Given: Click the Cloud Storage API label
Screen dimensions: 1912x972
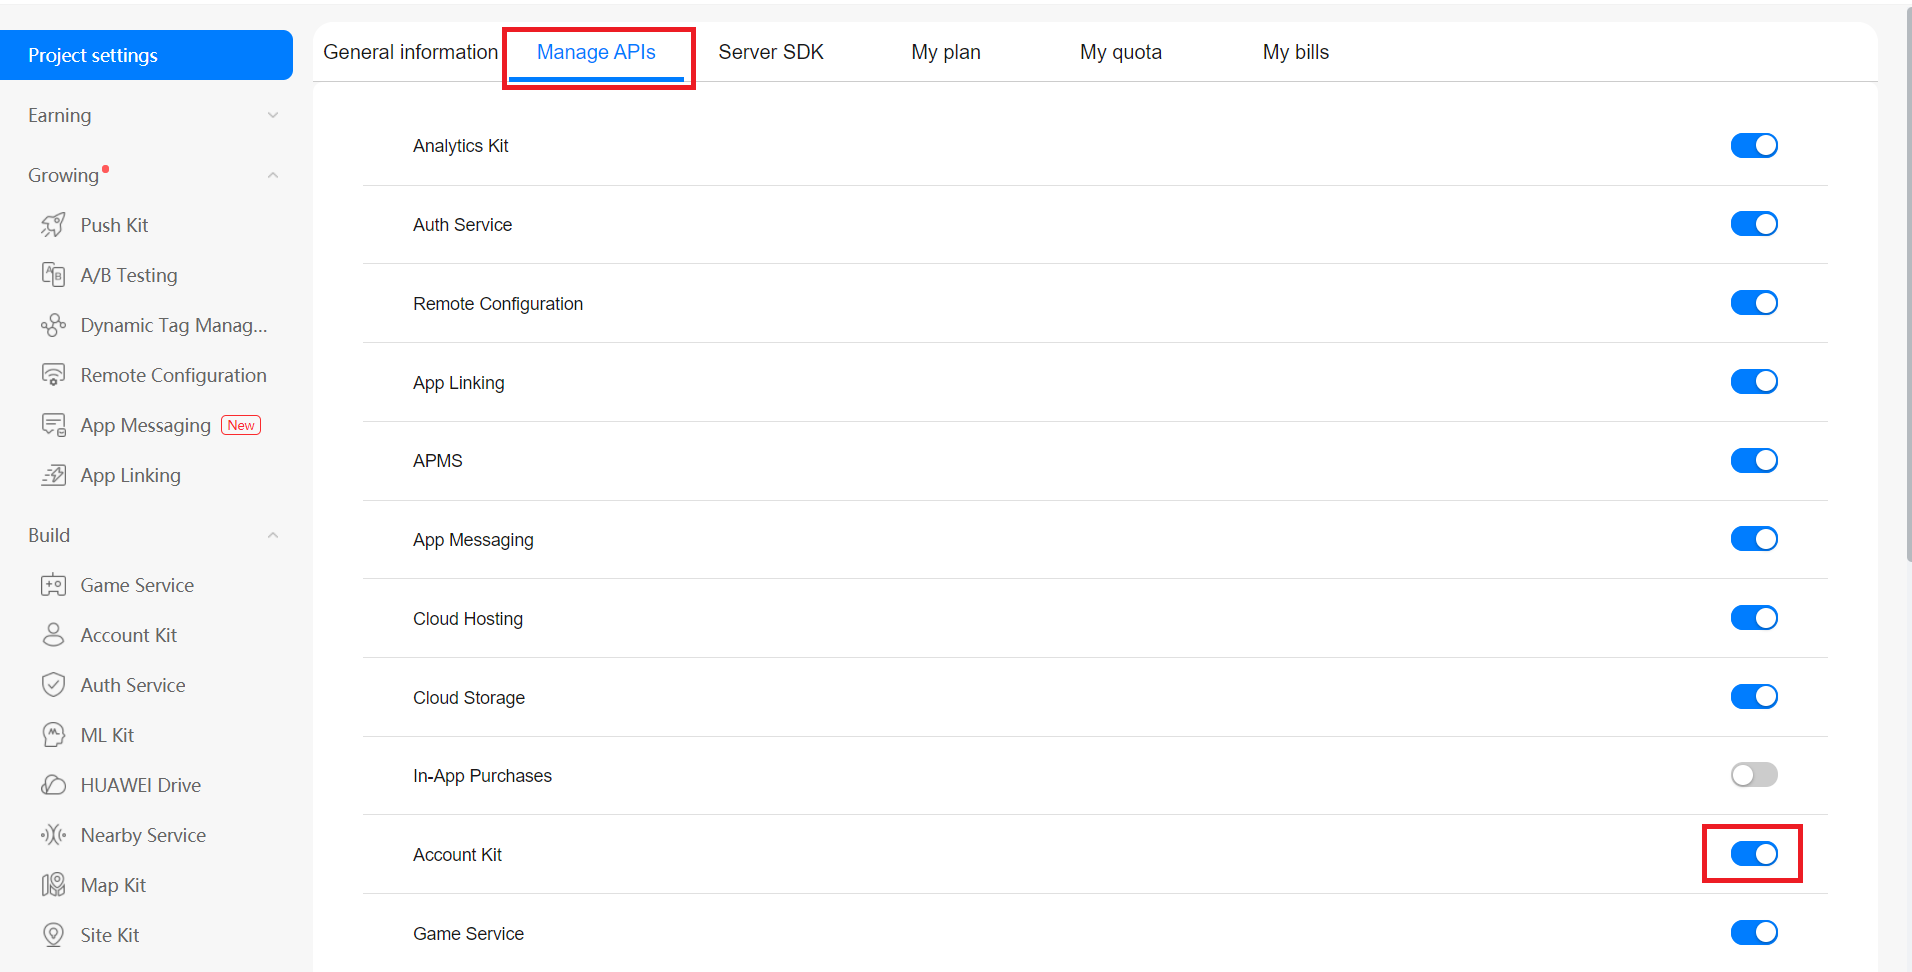Looking at the screenshot, I should (469, 698).
